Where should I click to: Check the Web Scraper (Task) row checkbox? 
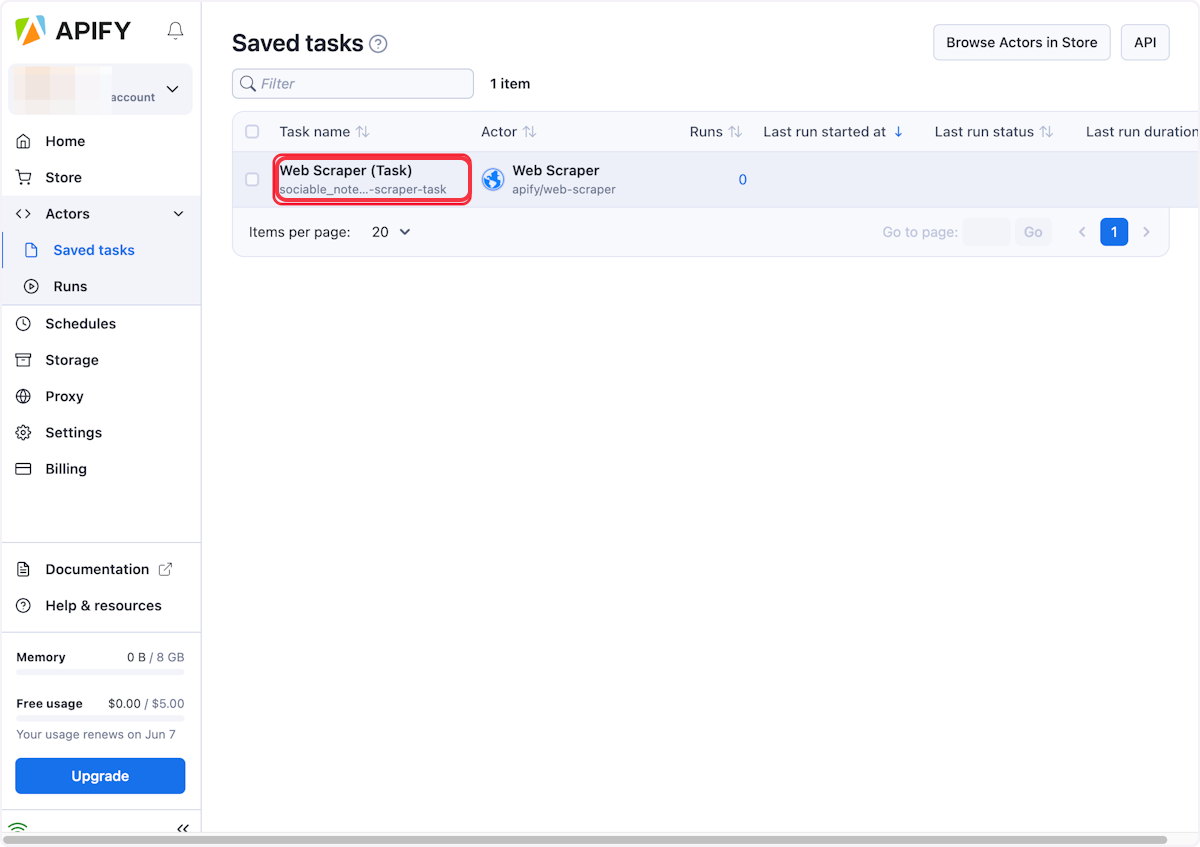coord(252,180)
